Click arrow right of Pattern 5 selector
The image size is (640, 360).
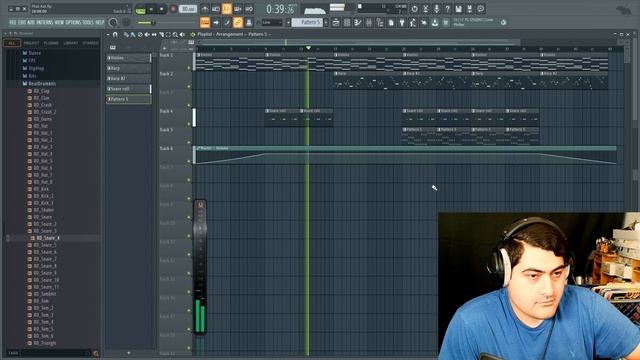(x=326, y=22)
